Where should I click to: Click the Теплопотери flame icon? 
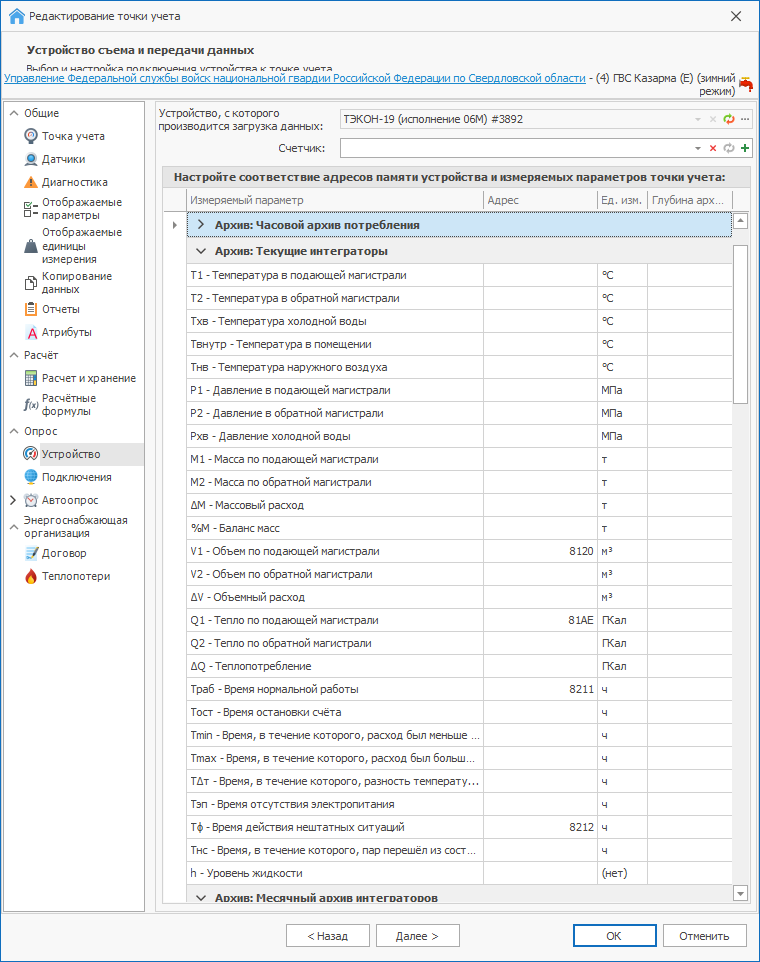click(x=31, y=576)
